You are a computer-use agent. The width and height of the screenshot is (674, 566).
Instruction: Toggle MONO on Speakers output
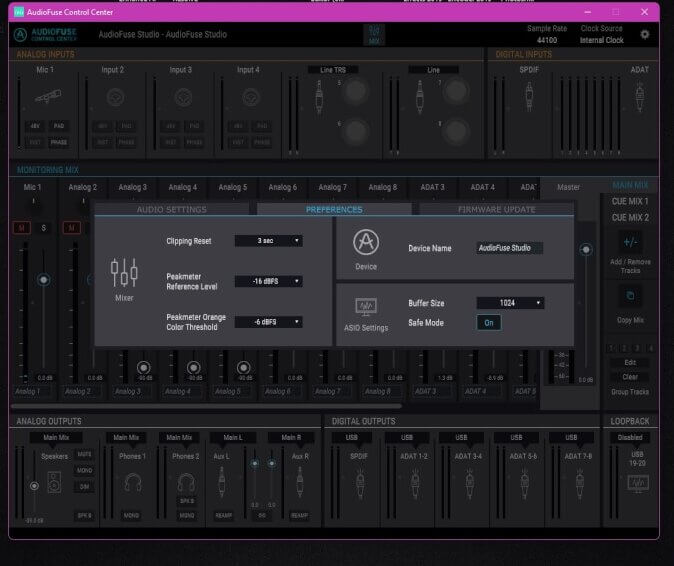coord(84,470)
